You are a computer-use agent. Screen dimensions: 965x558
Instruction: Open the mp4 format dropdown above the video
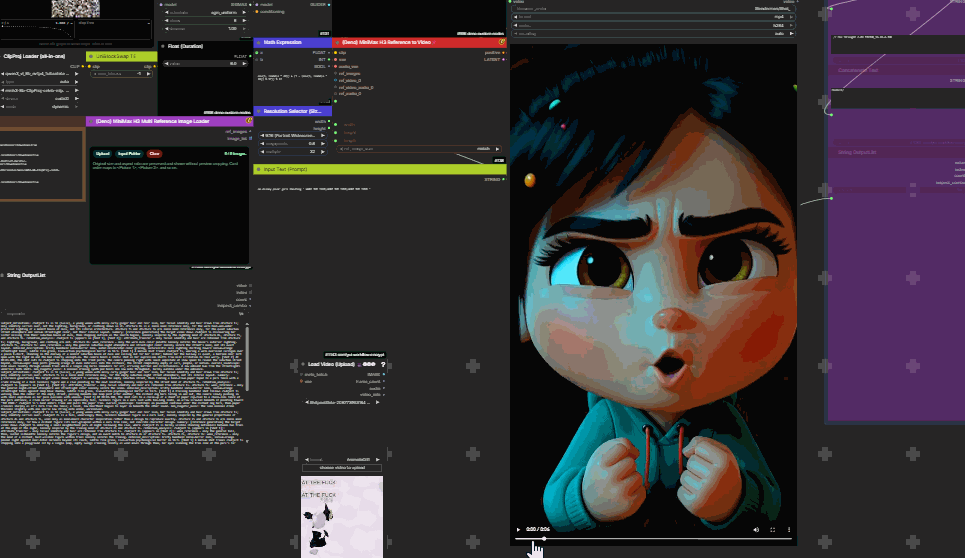click(x=654, y=17)
